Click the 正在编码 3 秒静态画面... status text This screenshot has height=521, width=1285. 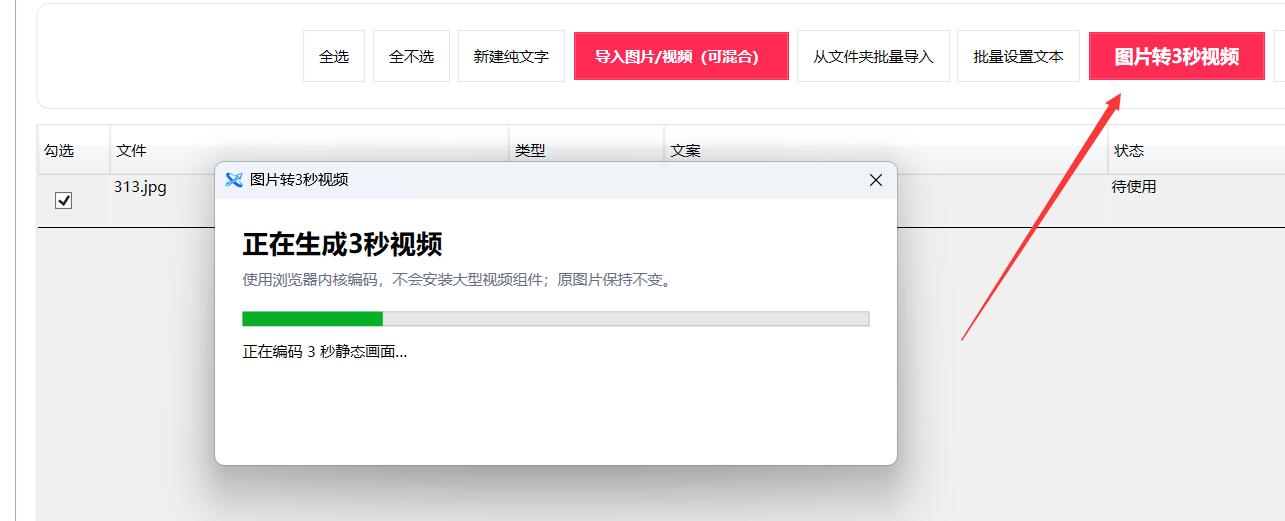pyautogui.click(x=325, y=351)
